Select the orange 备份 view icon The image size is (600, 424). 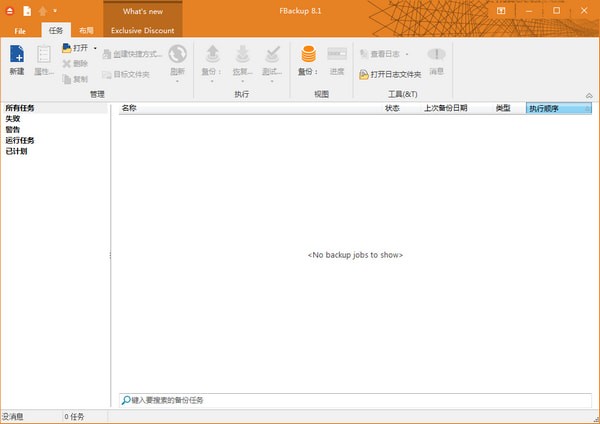[x=308, y=55]
